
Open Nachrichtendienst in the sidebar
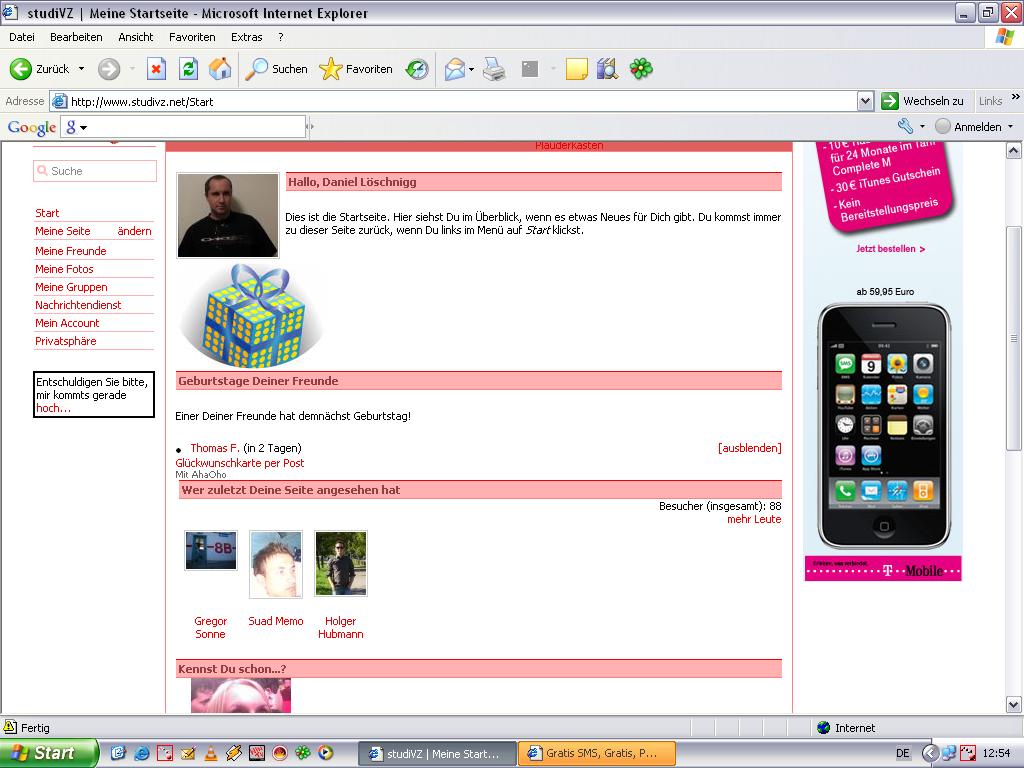pos(78,305)
